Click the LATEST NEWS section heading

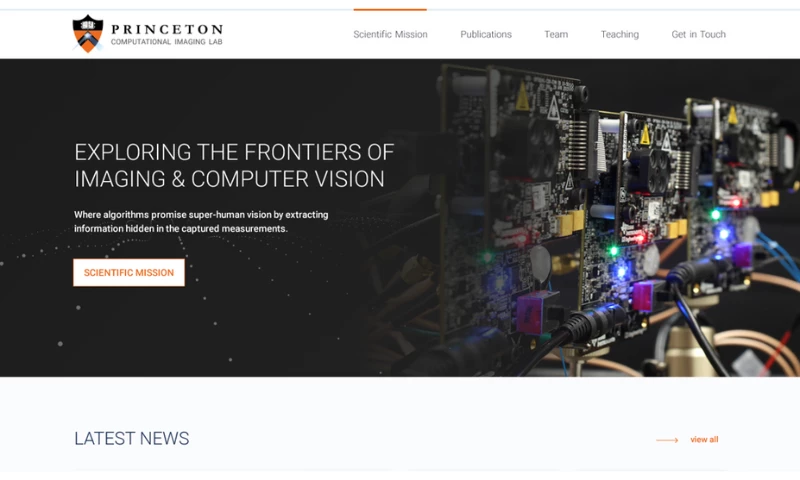(x=132, y=438)
